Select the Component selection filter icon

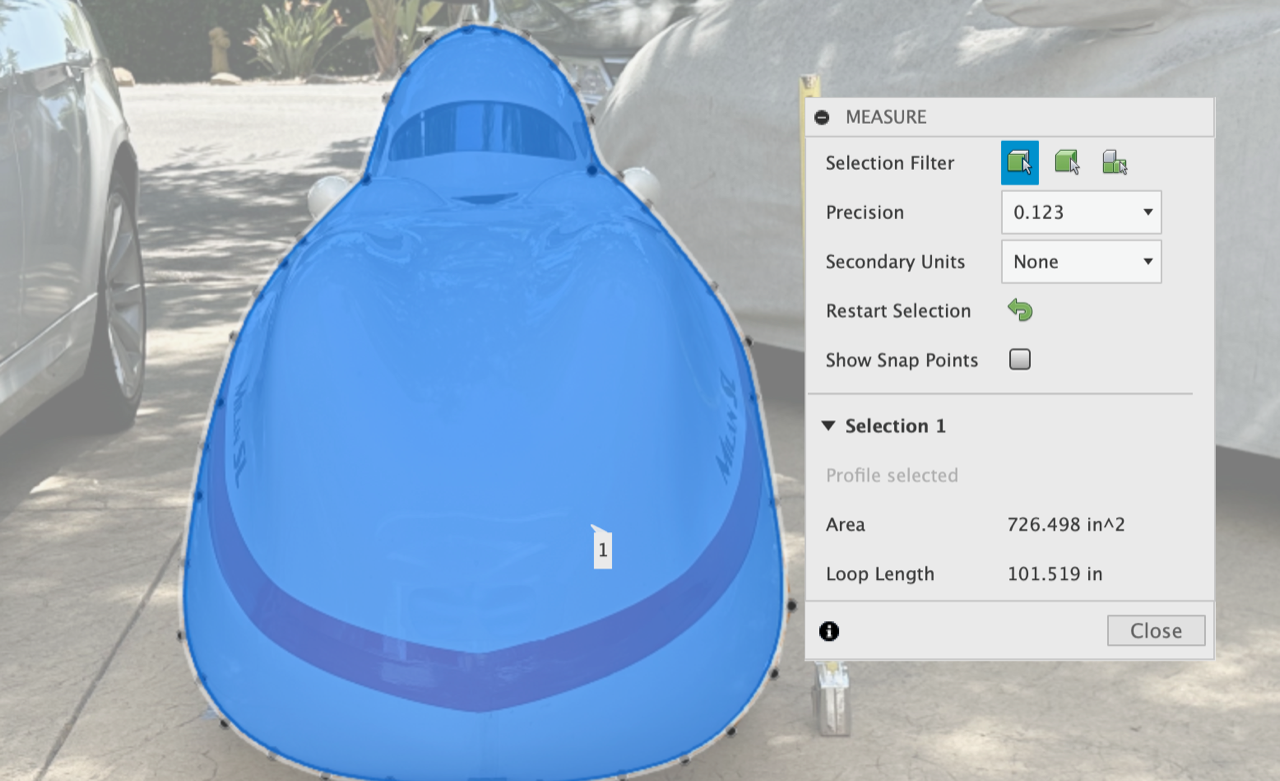[x=1115, y=163]
